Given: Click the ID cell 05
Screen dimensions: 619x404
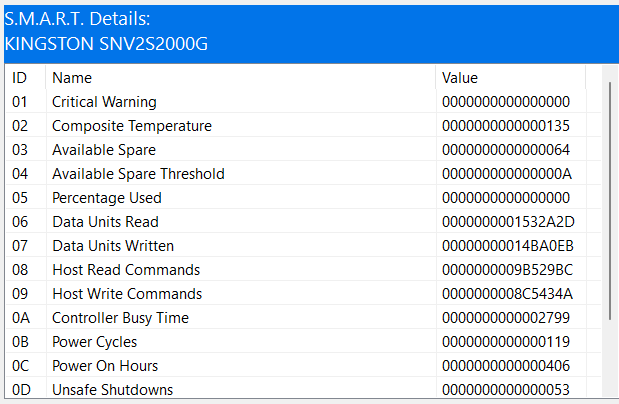Looking at the screenshot, I should 20,198.
